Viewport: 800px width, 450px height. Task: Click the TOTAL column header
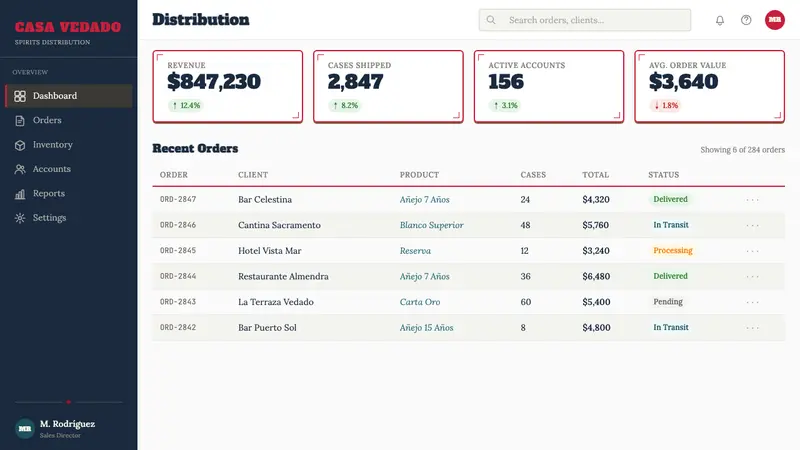click(595, 174)
